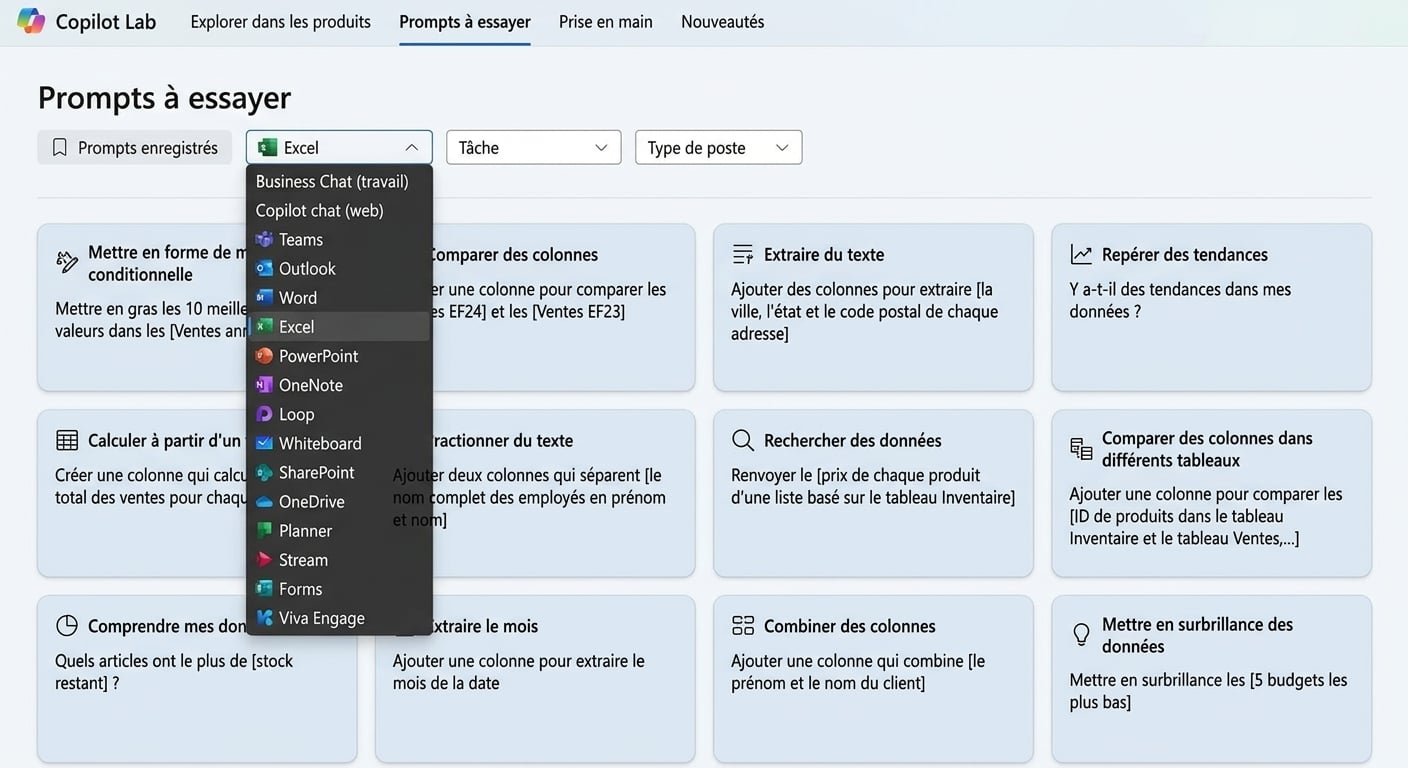Screen dimensions: 1408x768
Task: Select the SharePoint icon in the list
Action: pos(264,472)
